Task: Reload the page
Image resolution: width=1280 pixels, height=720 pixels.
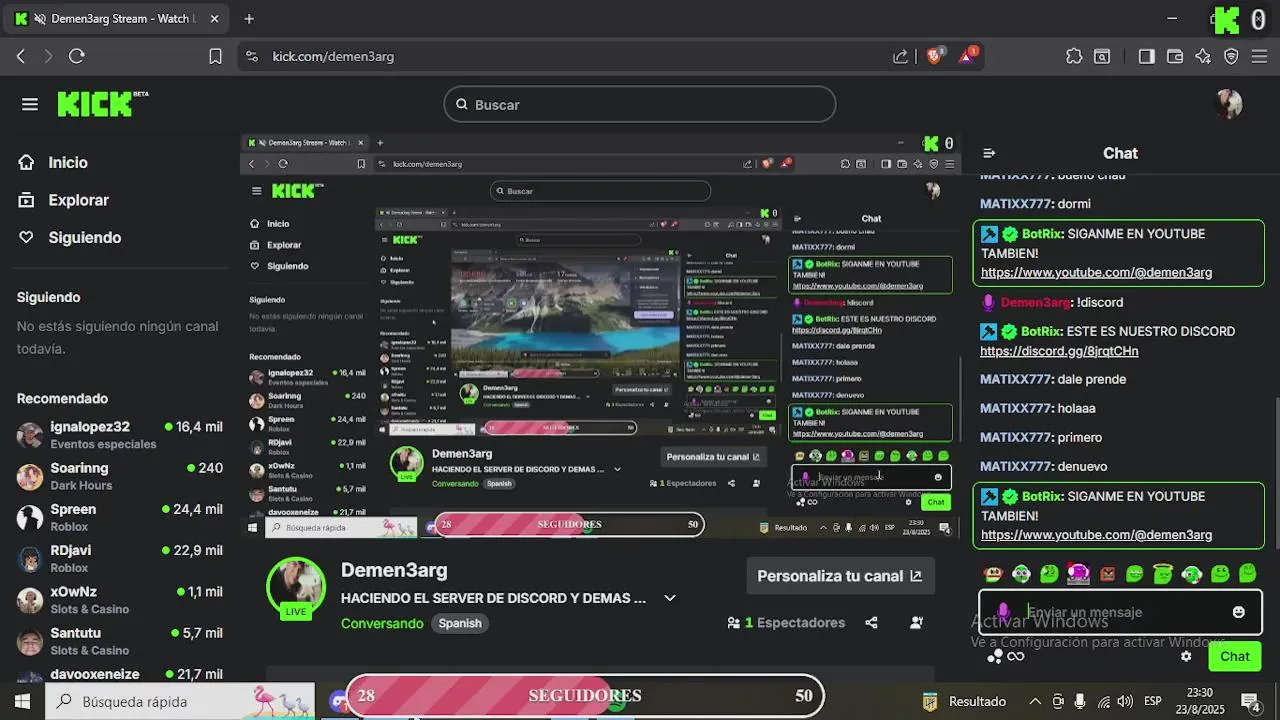Action: 77,56
